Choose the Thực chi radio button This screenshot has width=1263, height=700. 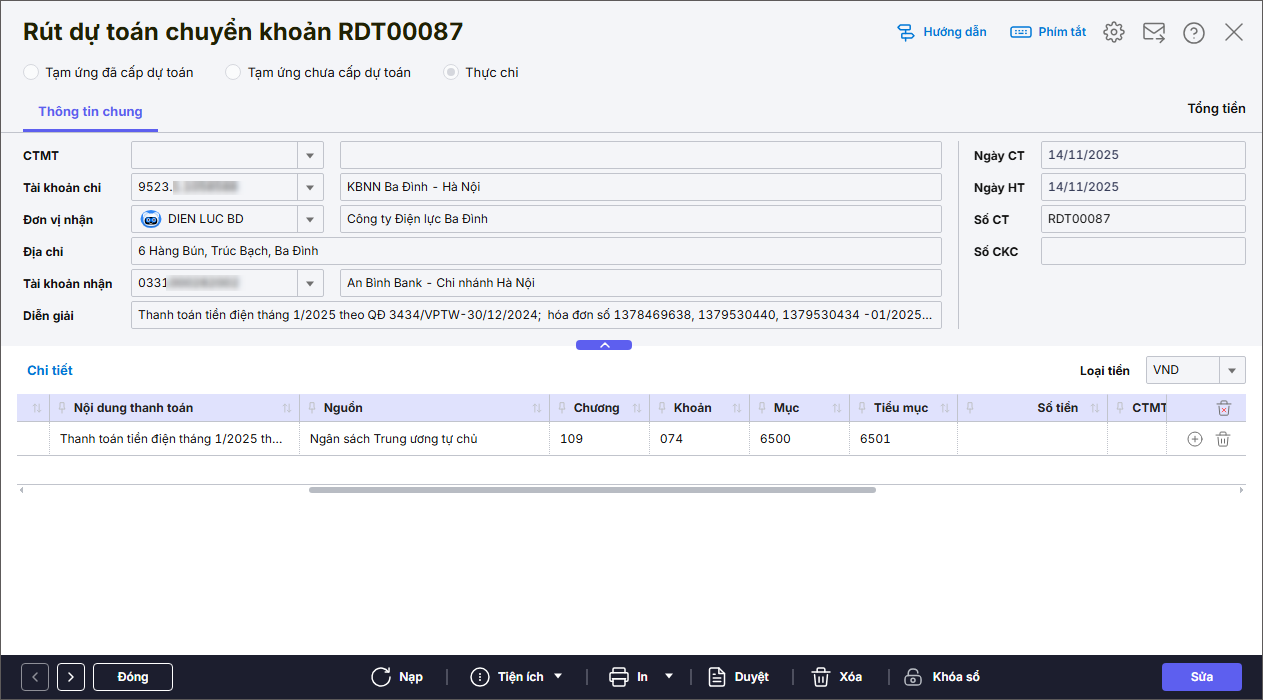[x=451, y=72]
